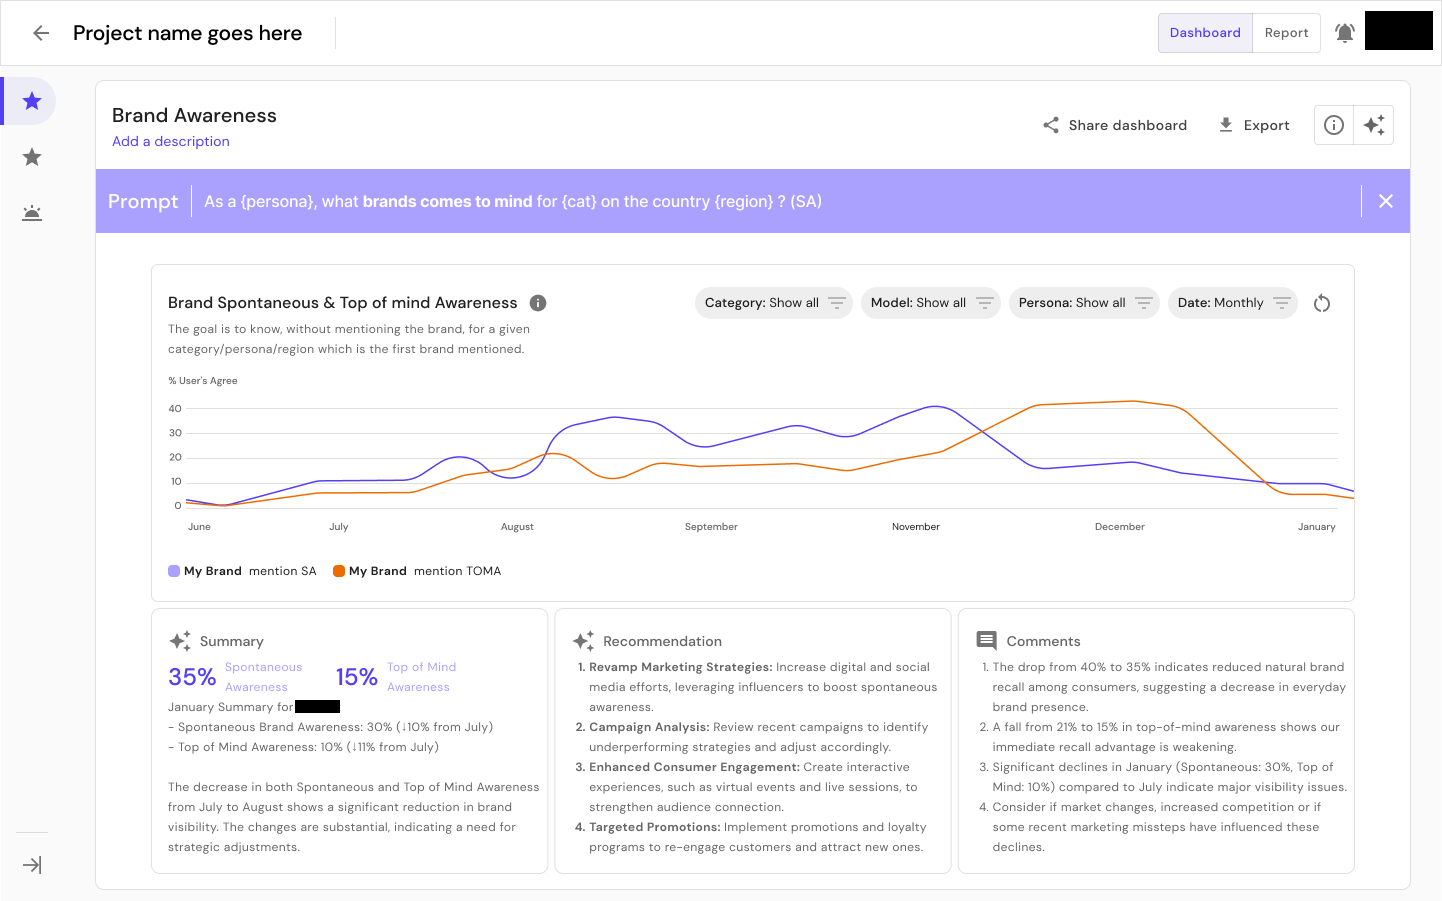1442x901 pixels.
Task: Click the back arrow next to project name
Action: pyautogui.click(x=40, y=32)
